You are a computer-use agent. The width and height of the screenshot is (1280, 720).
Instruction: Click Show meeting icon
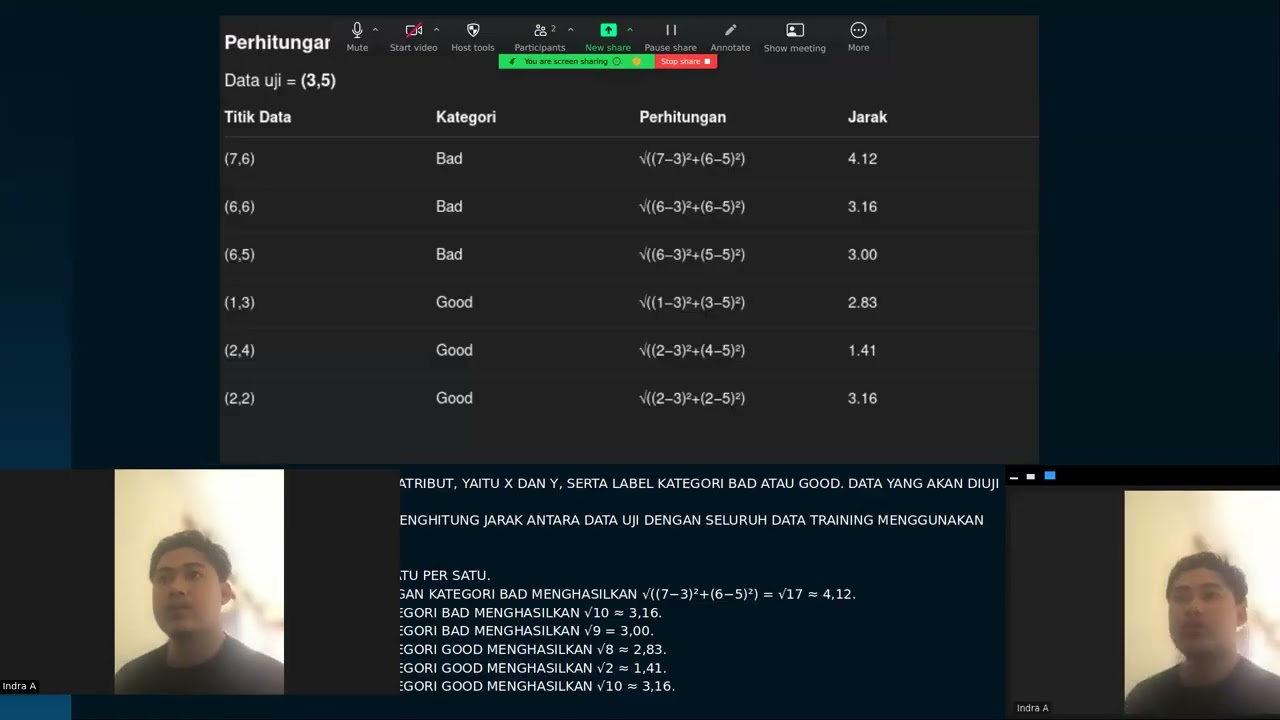795,37
